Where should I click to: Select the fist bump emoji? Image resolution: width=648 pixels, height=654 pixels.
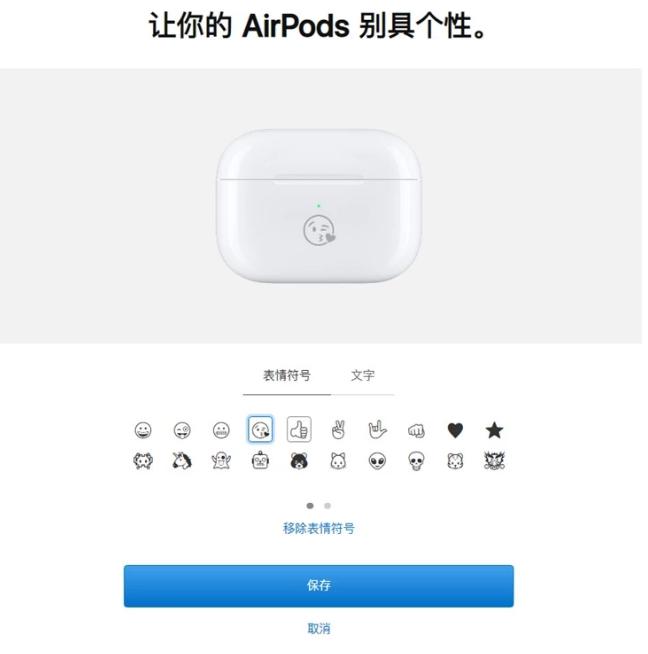point(416,430)
